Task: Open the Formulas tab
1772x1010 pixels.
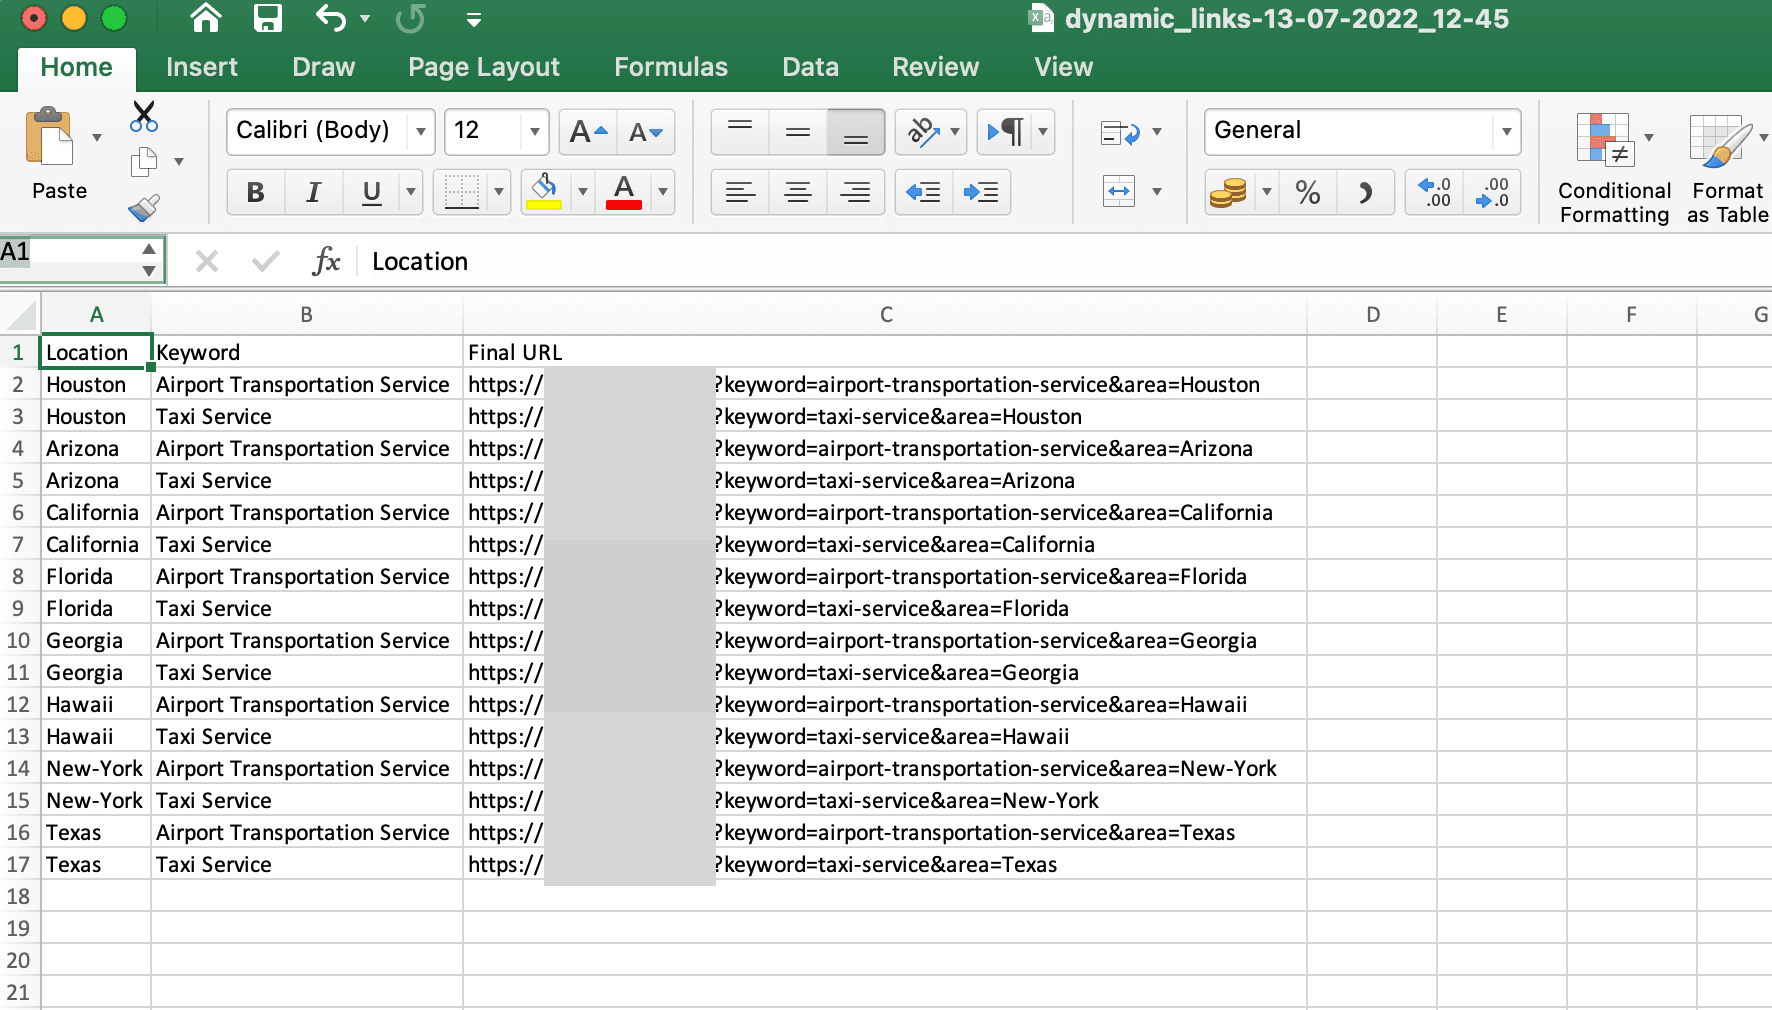Action: [x=671, y=67]
